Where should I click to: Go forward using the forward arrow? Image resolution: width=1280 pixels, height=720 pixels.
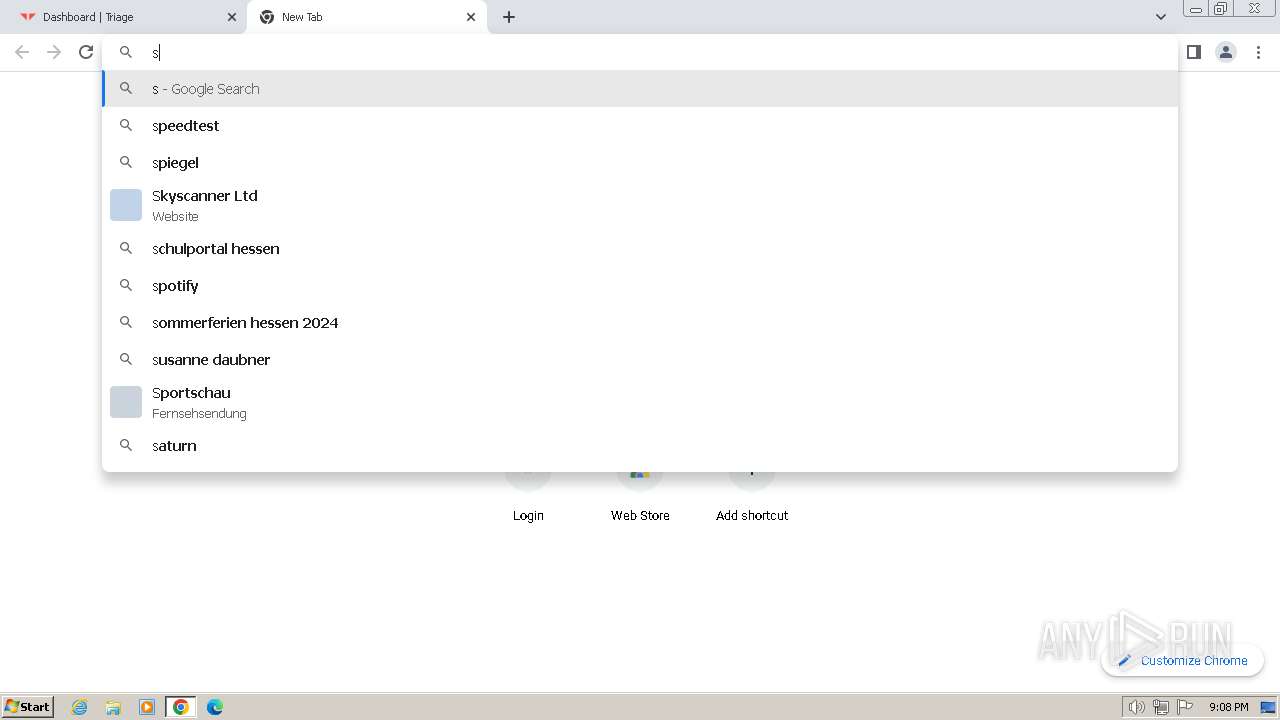pyautogui.click(x=54, y=52)
